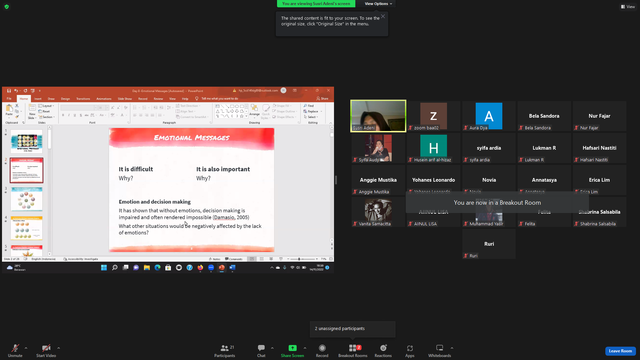This screenshot has width=640, height=360.
Task: Start Video in Zoom toolbar
Action: (46, 351)
